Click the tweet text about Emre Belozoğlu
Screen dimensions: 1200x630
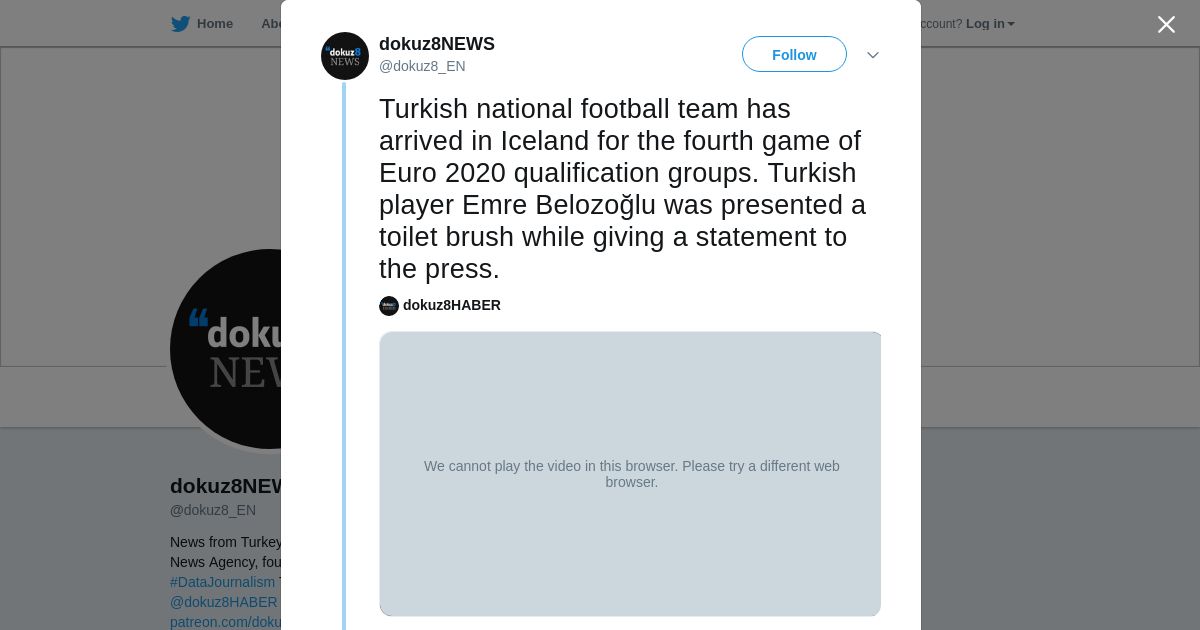(x=622, y=189)
